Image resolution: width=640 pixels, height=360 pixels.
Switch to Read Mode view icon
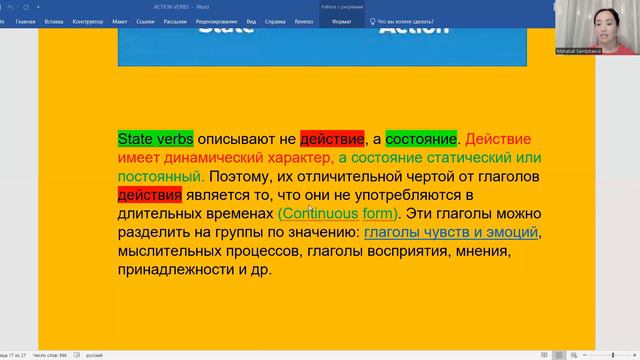[544, 355]
